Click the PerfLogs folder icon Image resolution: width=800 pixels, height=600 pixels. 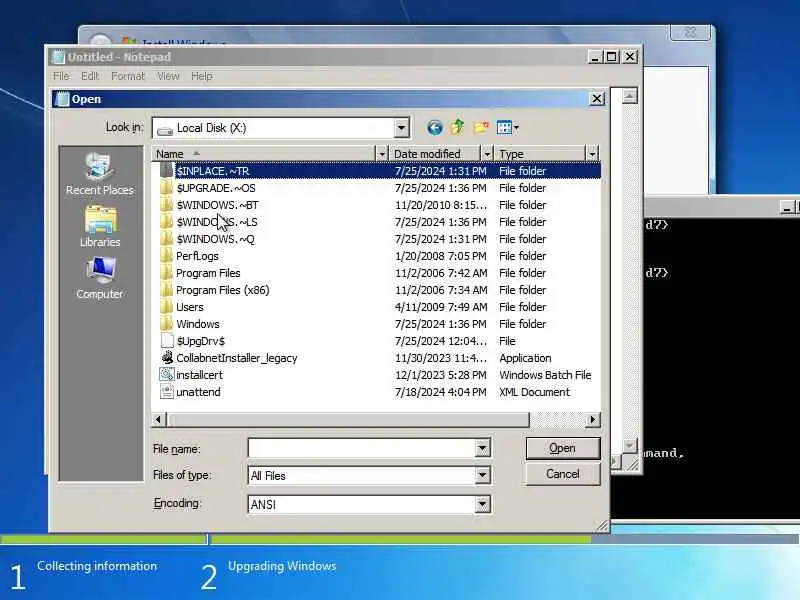click(166, 256)
